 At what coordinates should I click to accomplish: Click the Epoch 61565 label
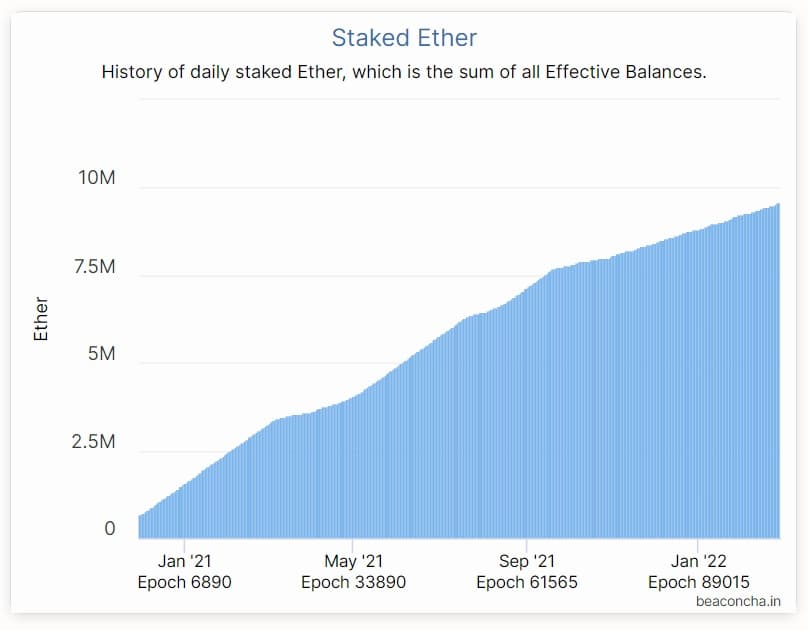pos(527,583)
